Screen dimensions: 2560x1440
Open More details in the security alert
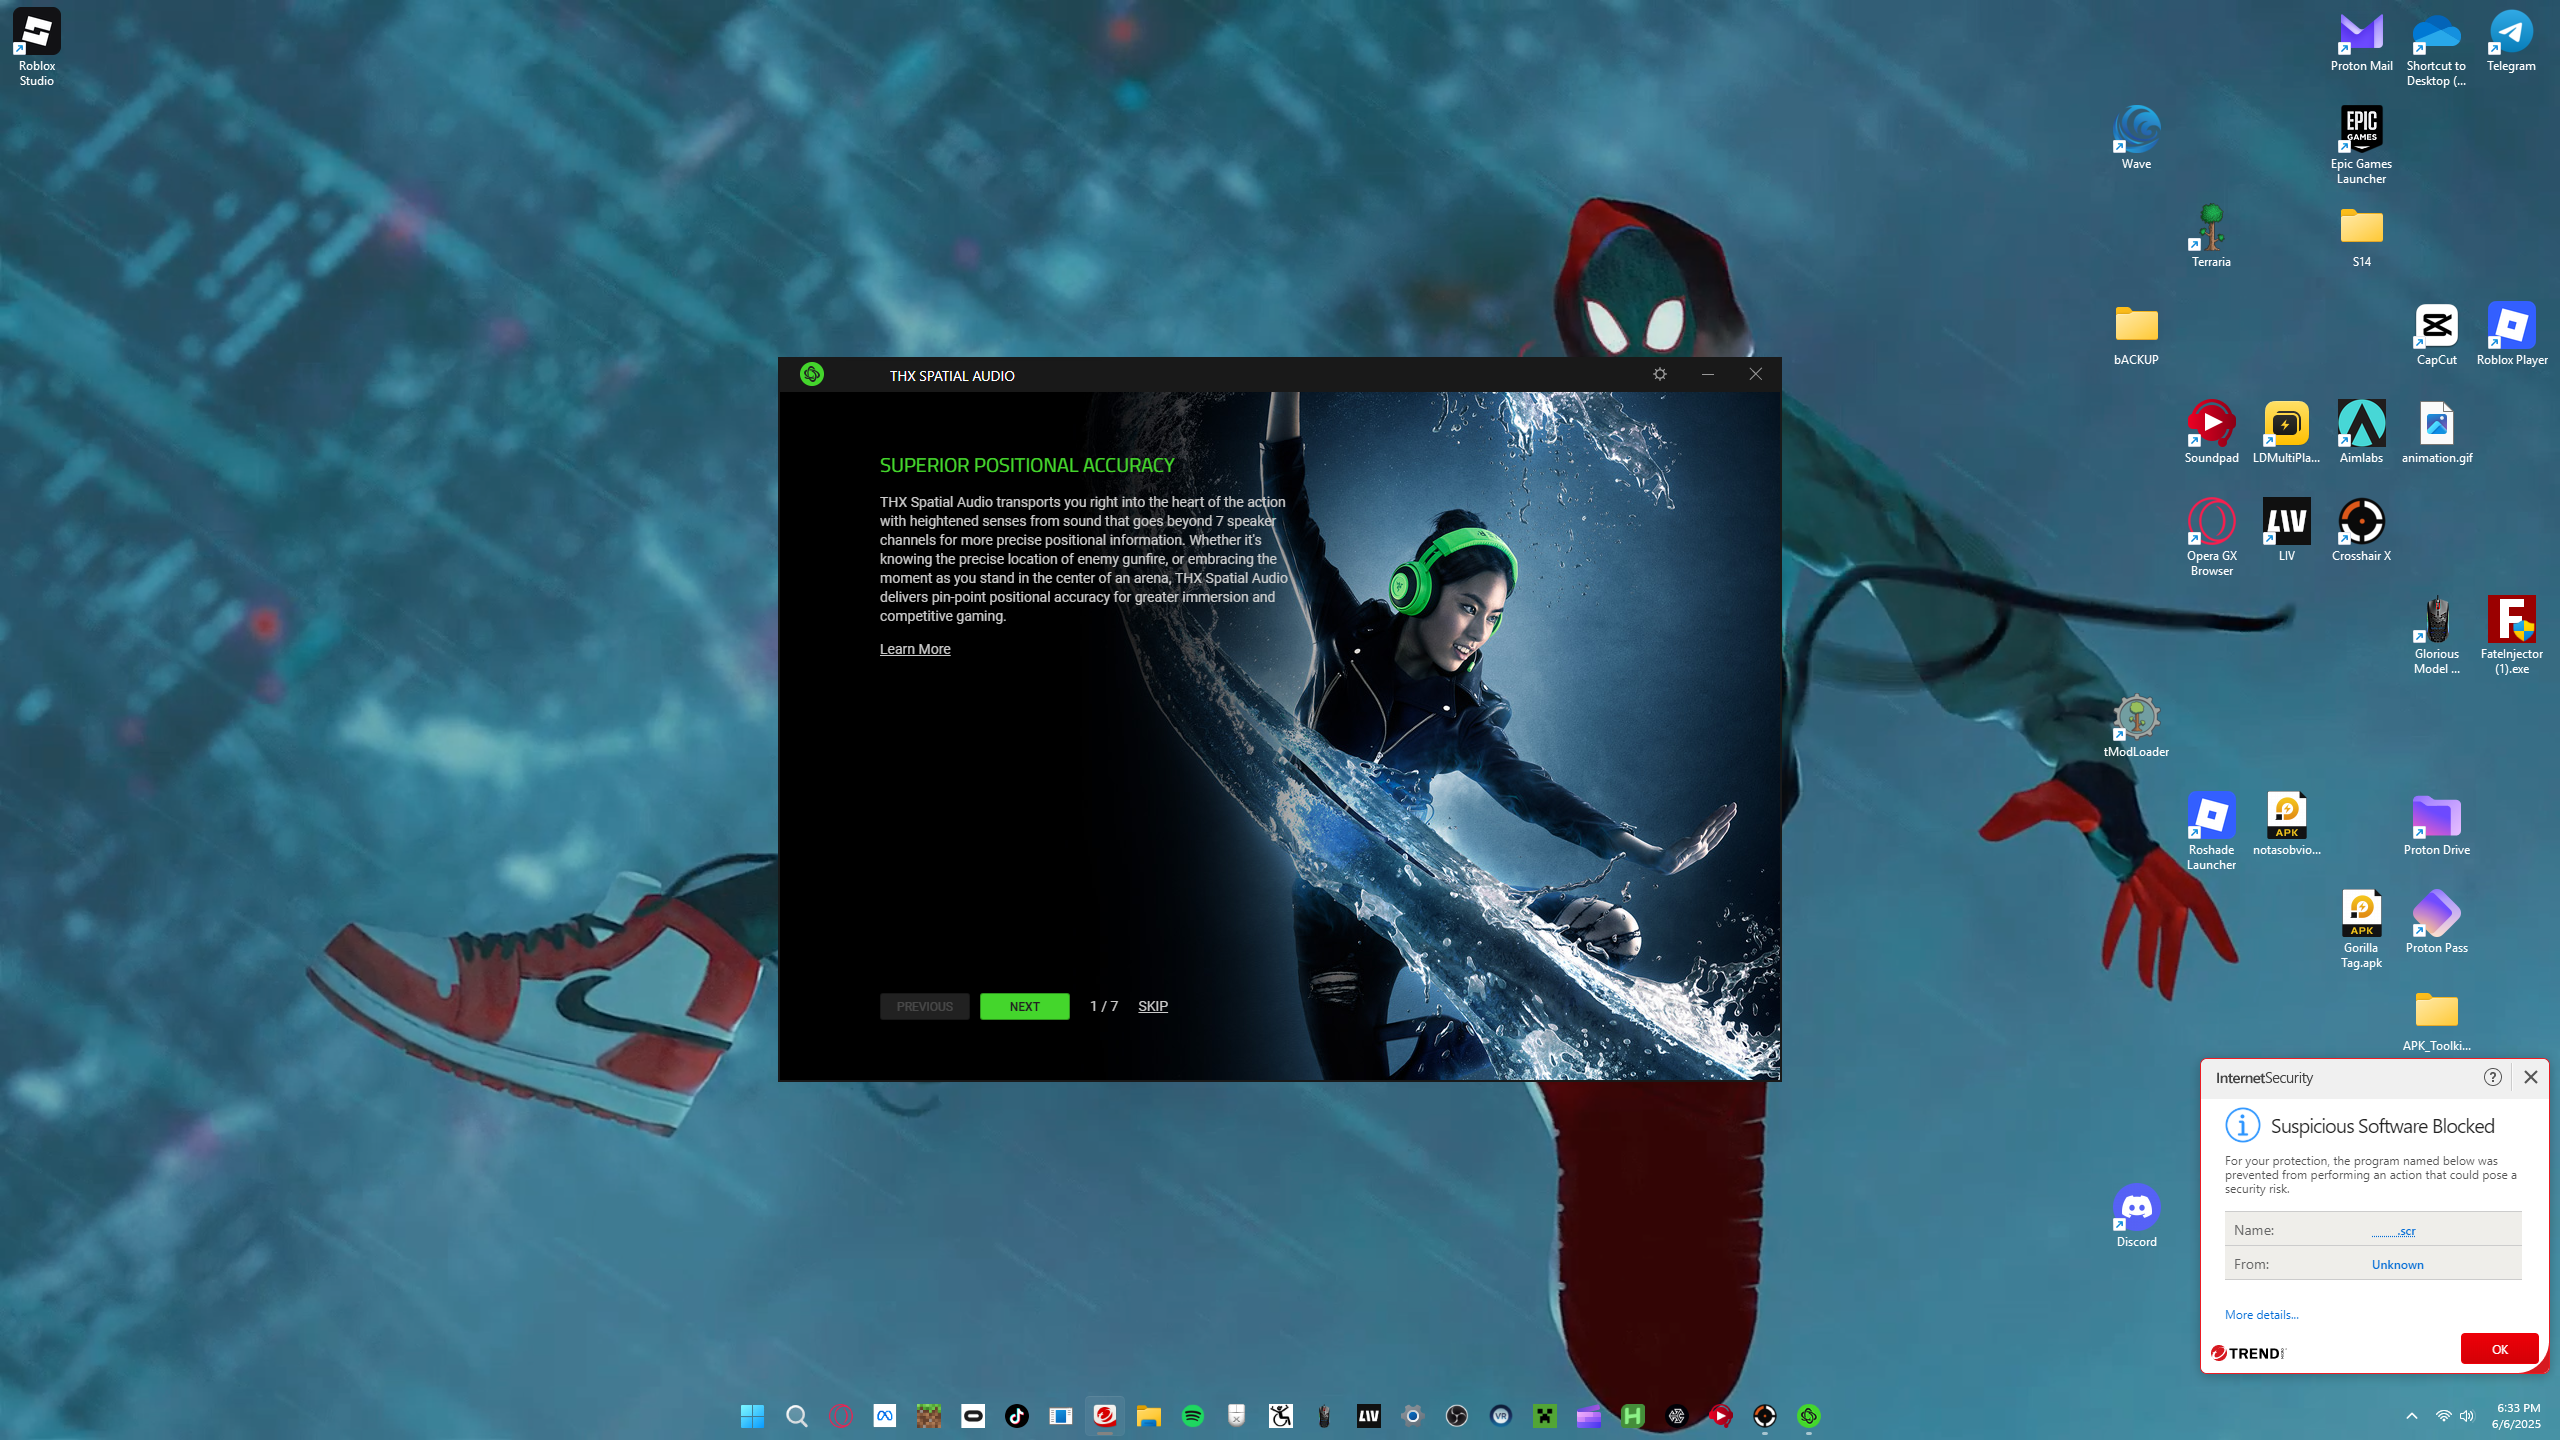click(x=2261, y=1315)
